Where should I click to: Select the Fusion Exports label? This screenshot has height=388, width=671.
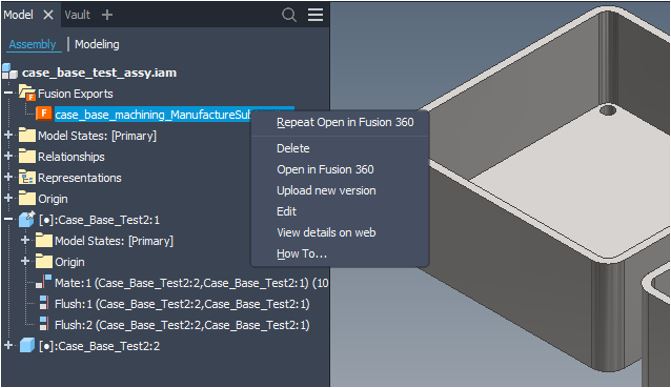pos(75,94)
